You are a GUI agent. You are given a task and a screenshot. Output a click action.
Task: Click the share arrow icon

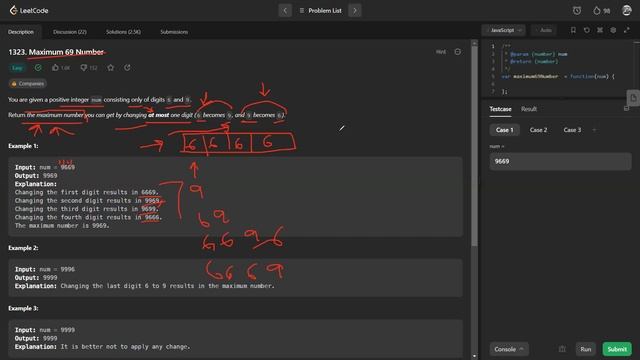click(x=127, y=68)
